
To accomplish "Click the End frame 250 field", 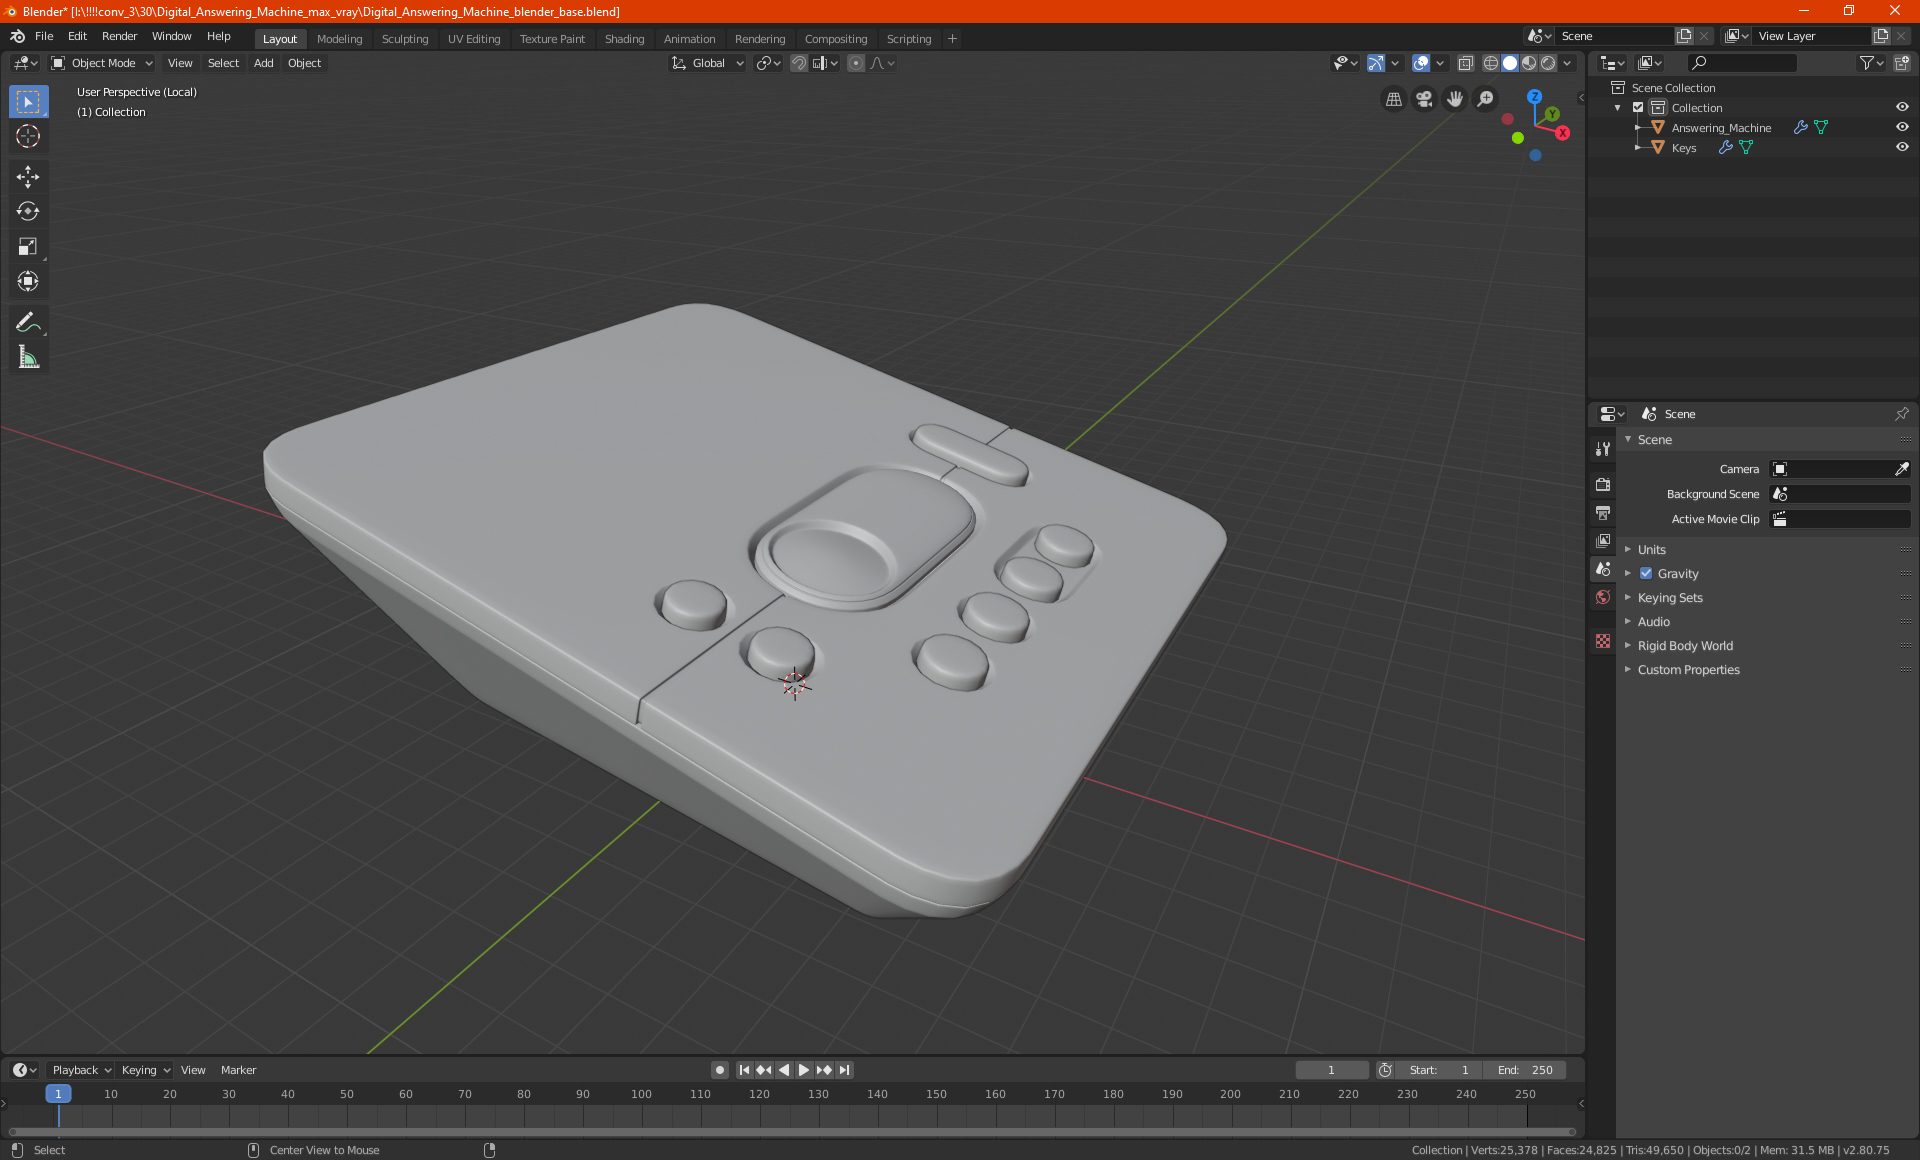I will pyautogui.click(x=1525, y=1070).
